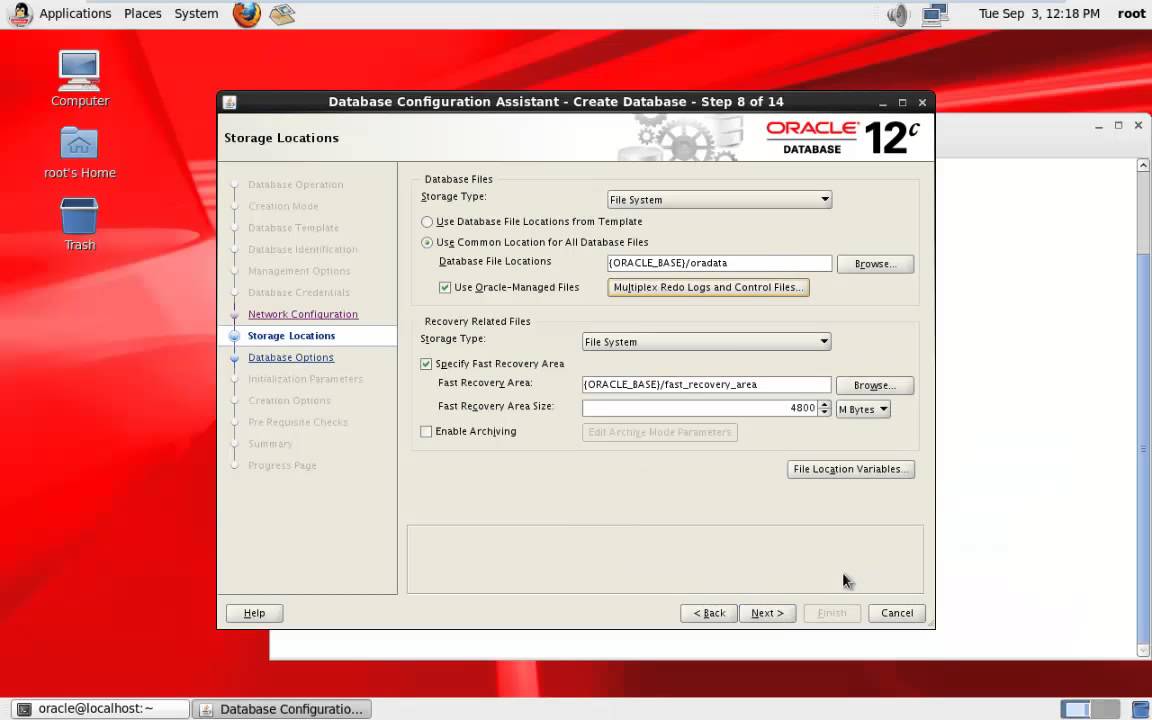The width and height of the screenshot is (1152, 720).
Task: Select Database Configuration taskbar entry
Action: [x=282, y=709]
